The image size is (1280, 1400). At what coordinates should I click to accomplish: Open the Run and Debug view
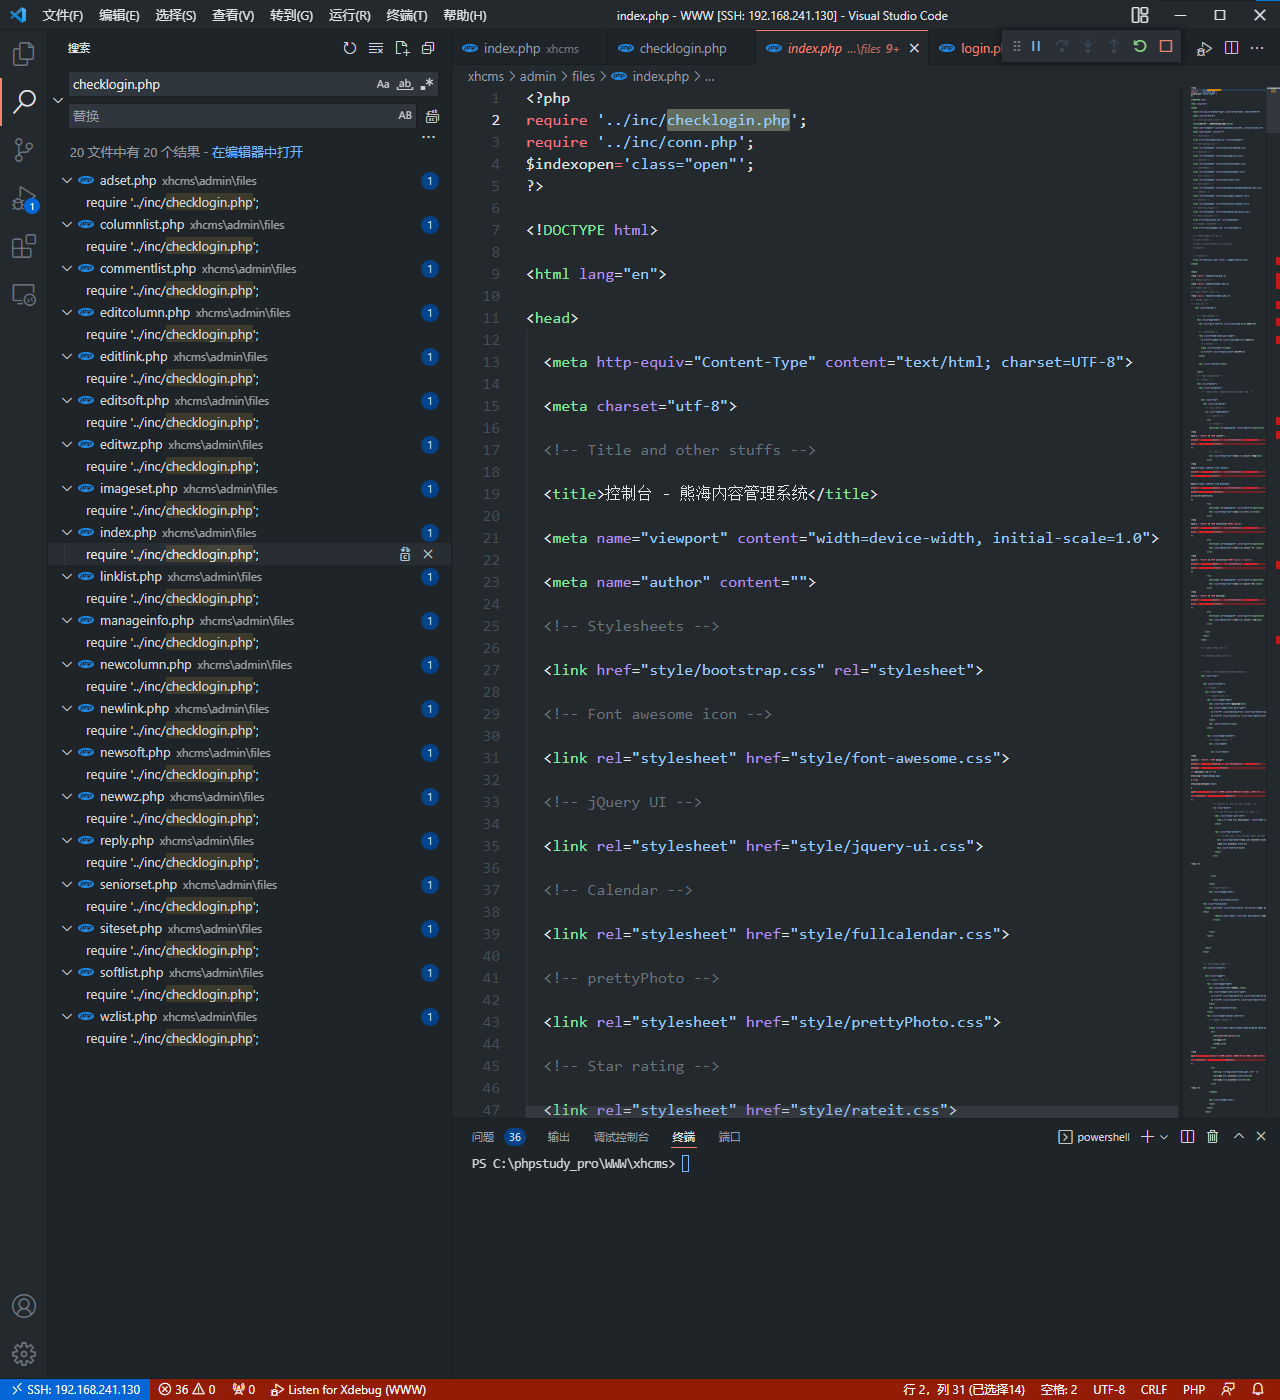pos(24,198)
